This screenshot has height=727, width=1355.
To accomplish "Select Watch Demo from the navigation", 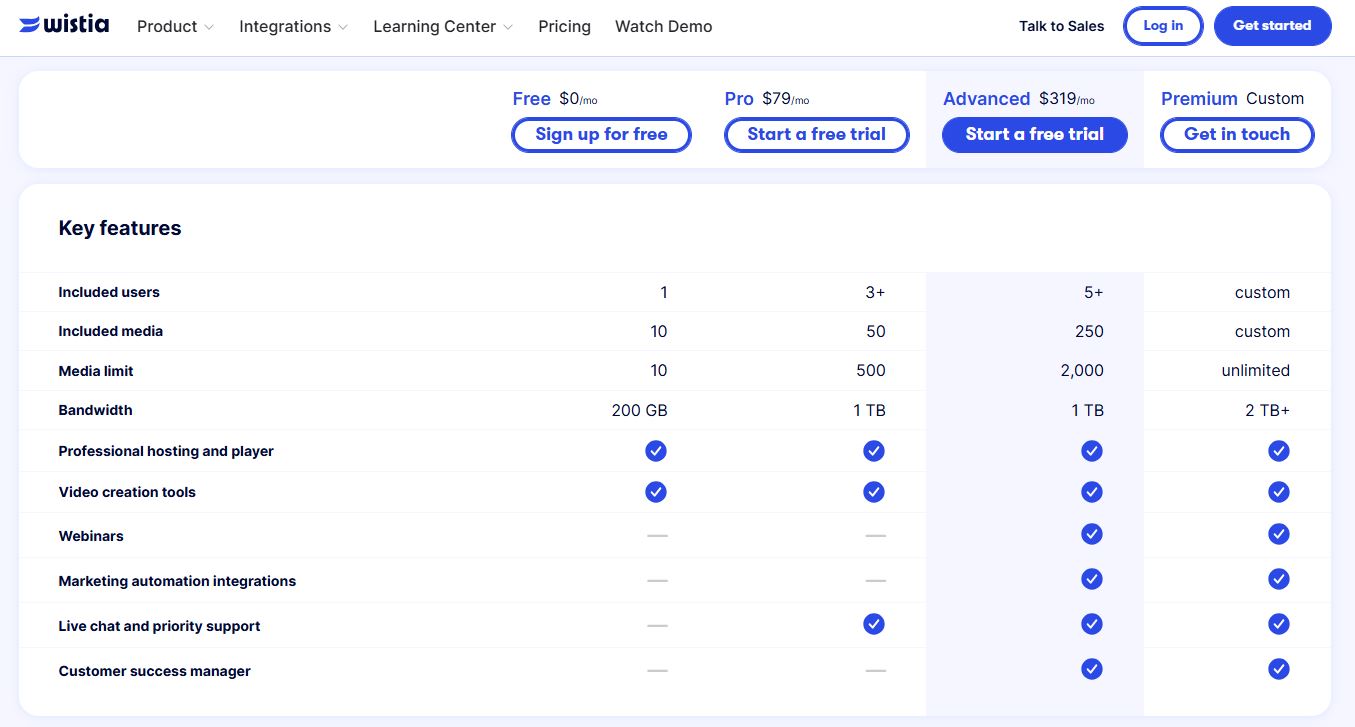I will pos(663,26).
